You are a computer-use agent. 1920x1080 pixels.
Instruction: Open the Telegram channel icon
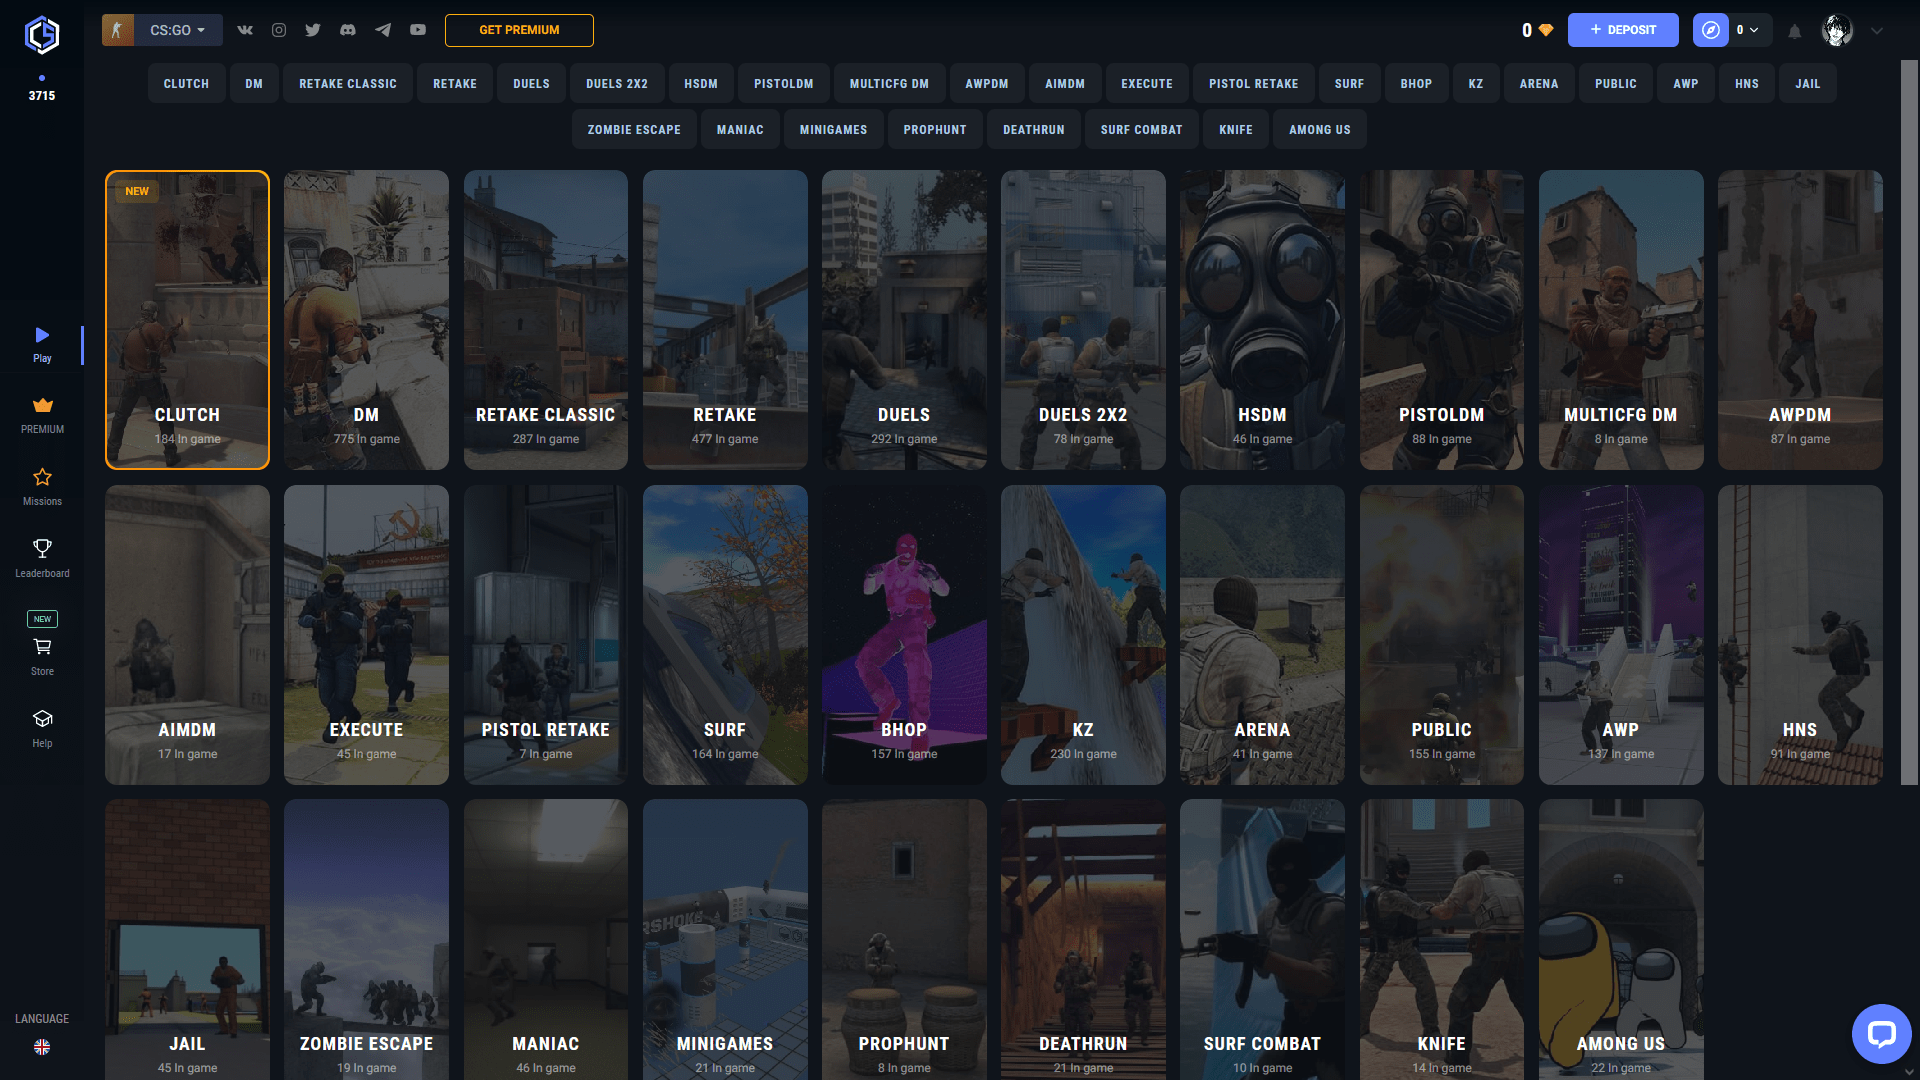pos(383,30)
